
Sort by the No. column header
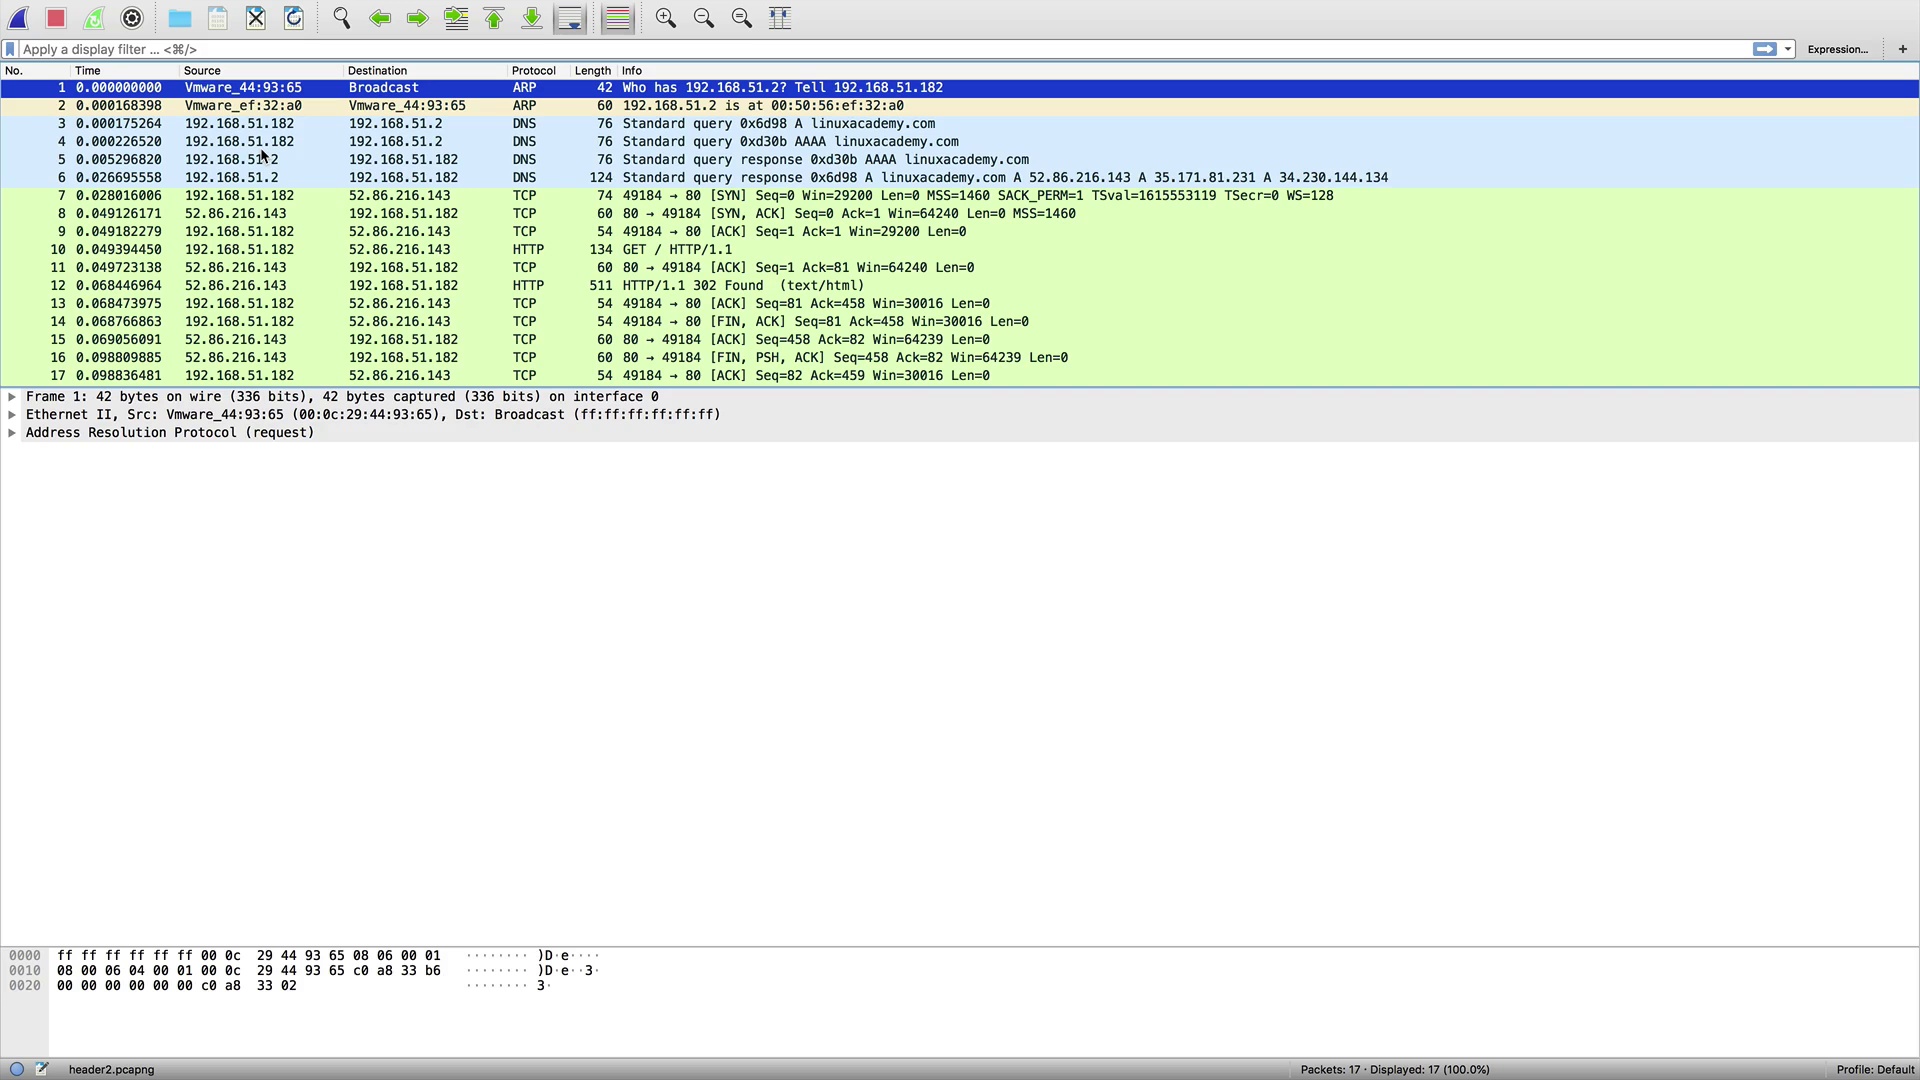pyautogui.click(x=36, y=71)
